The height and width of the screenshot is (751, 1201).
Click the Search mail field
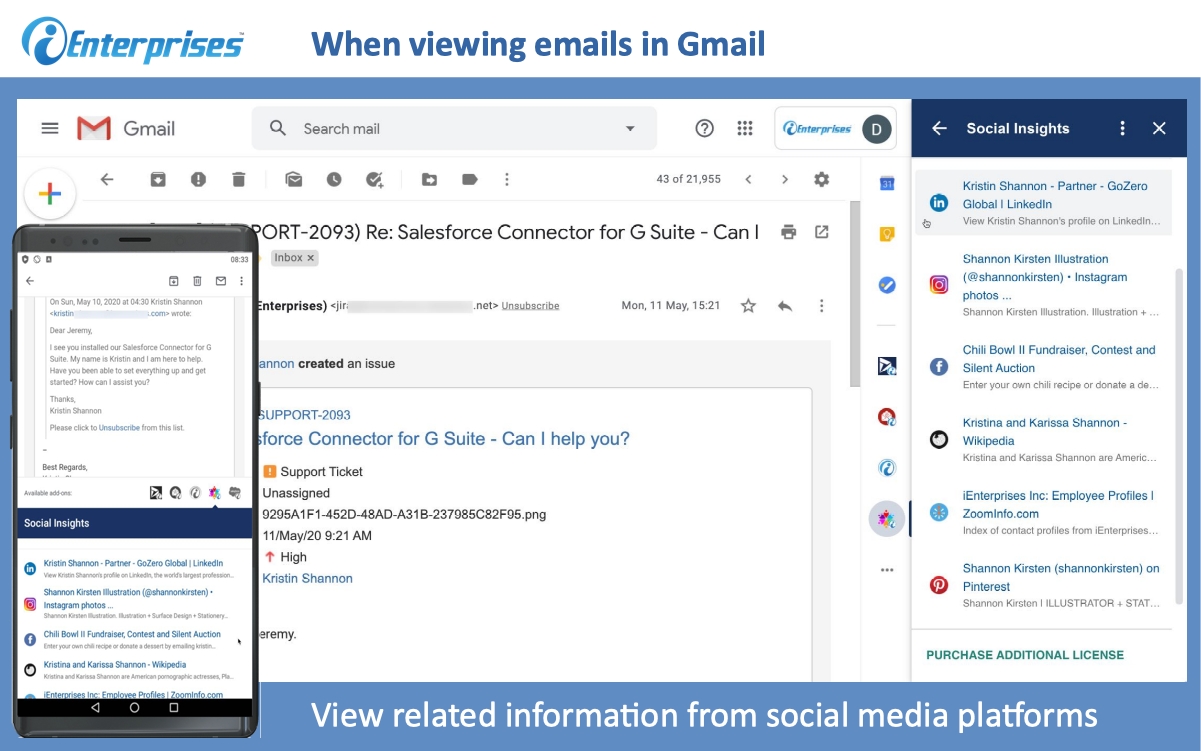pos(454,128)
